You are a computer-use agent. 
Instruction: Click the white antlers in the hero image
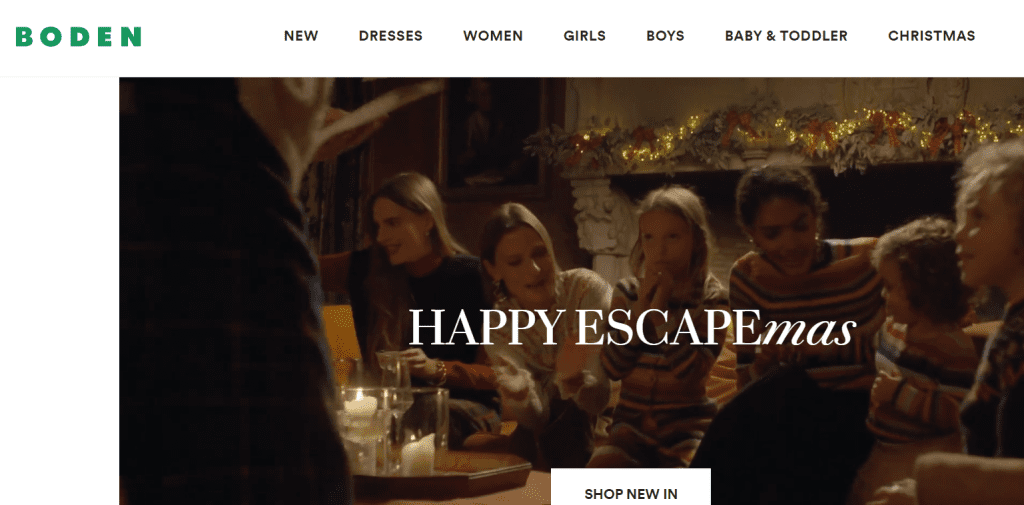[x=327, y=124]
